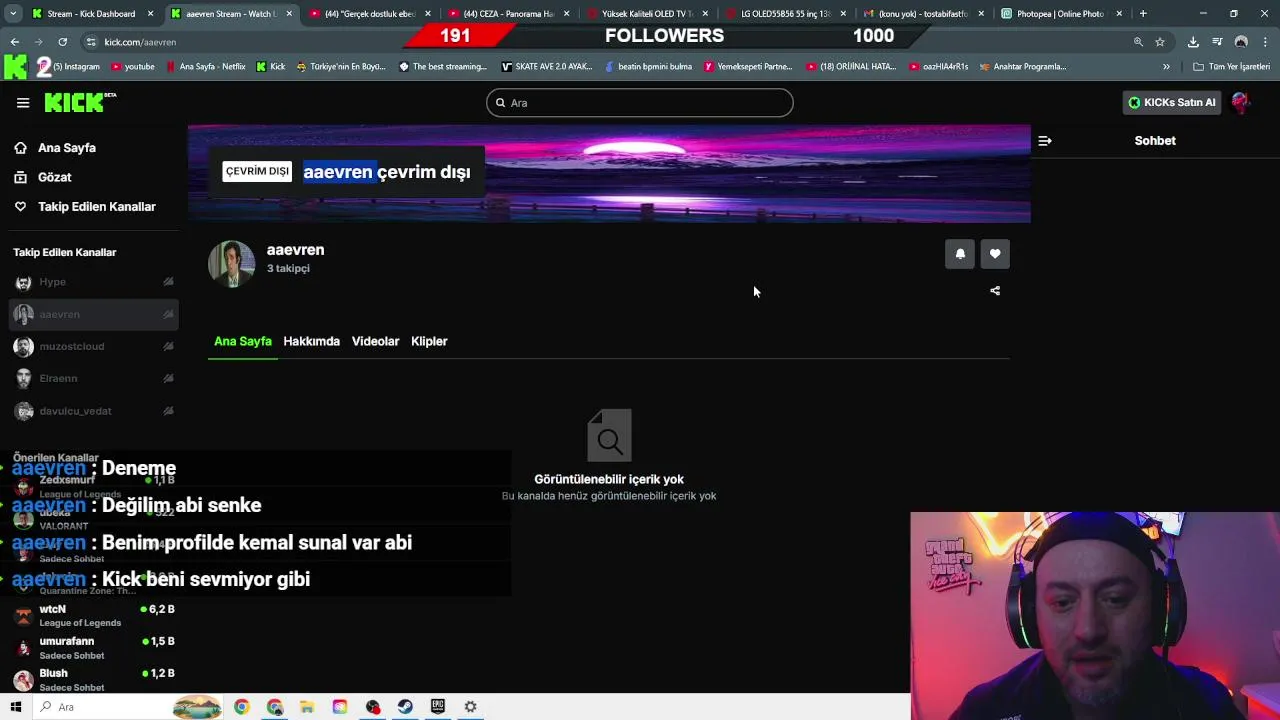This screenshot has width=1280, height=720.
Task: Open the beatin bpmini bulma bookmark
Action: click(648, 67)
